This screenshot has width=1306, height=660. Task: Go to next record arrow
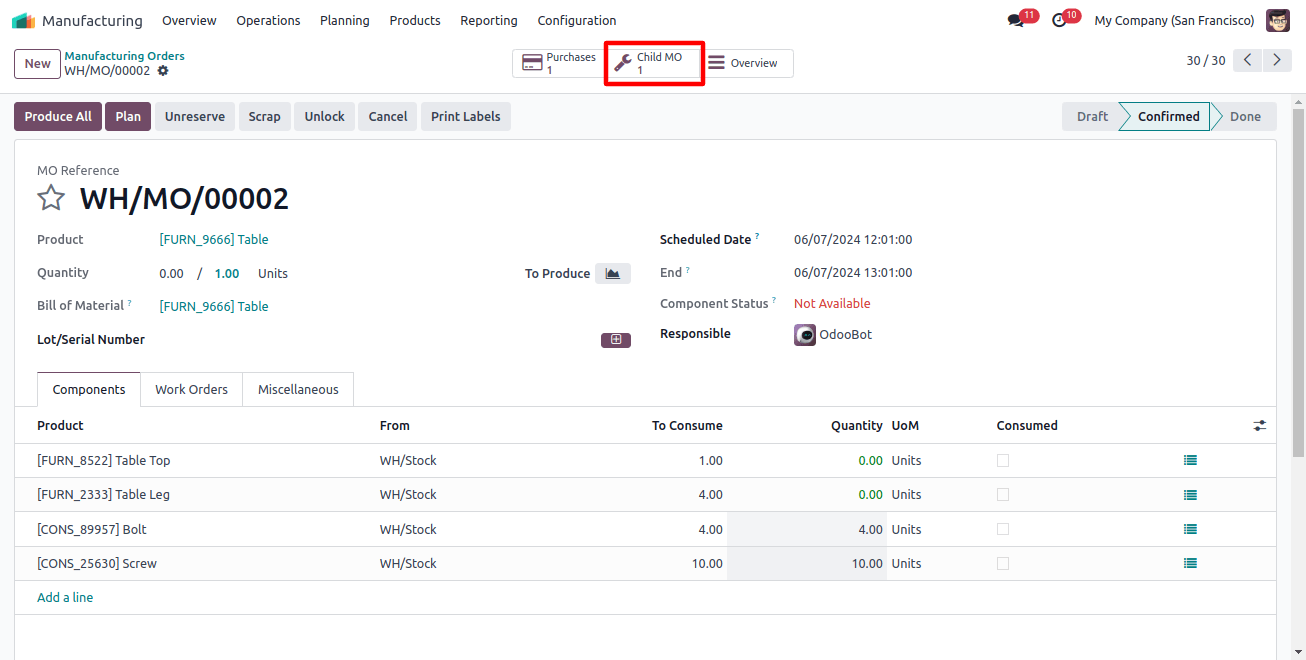(1277, 61)
